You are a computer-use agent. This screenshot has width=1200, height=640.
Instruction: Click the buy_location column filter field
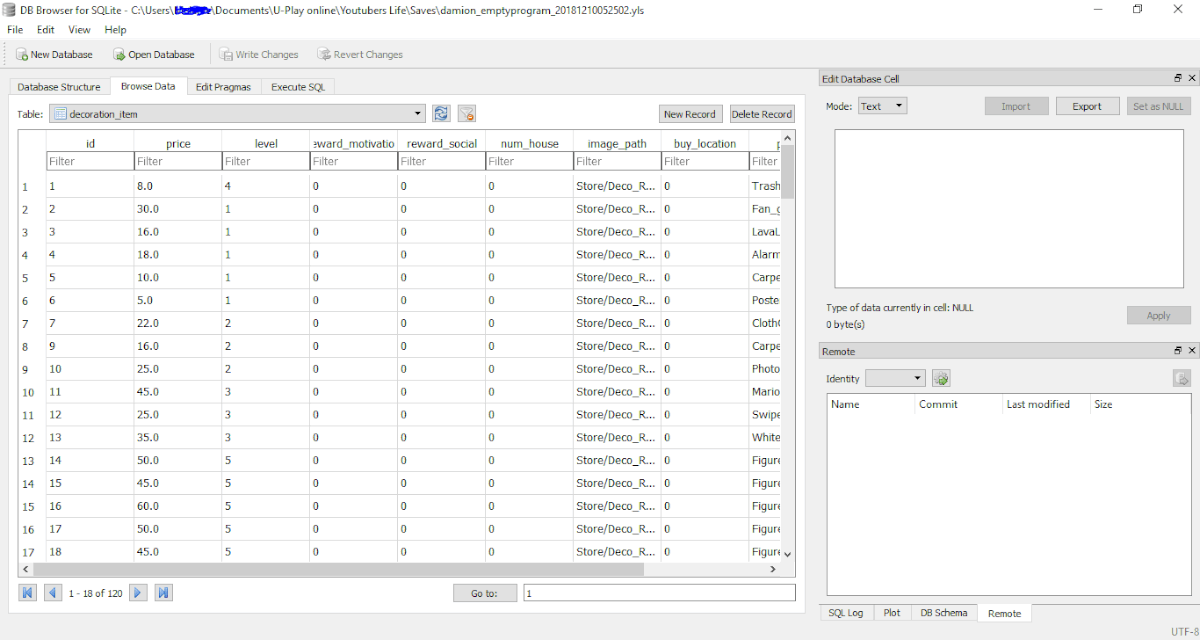[x=705, y=161]
